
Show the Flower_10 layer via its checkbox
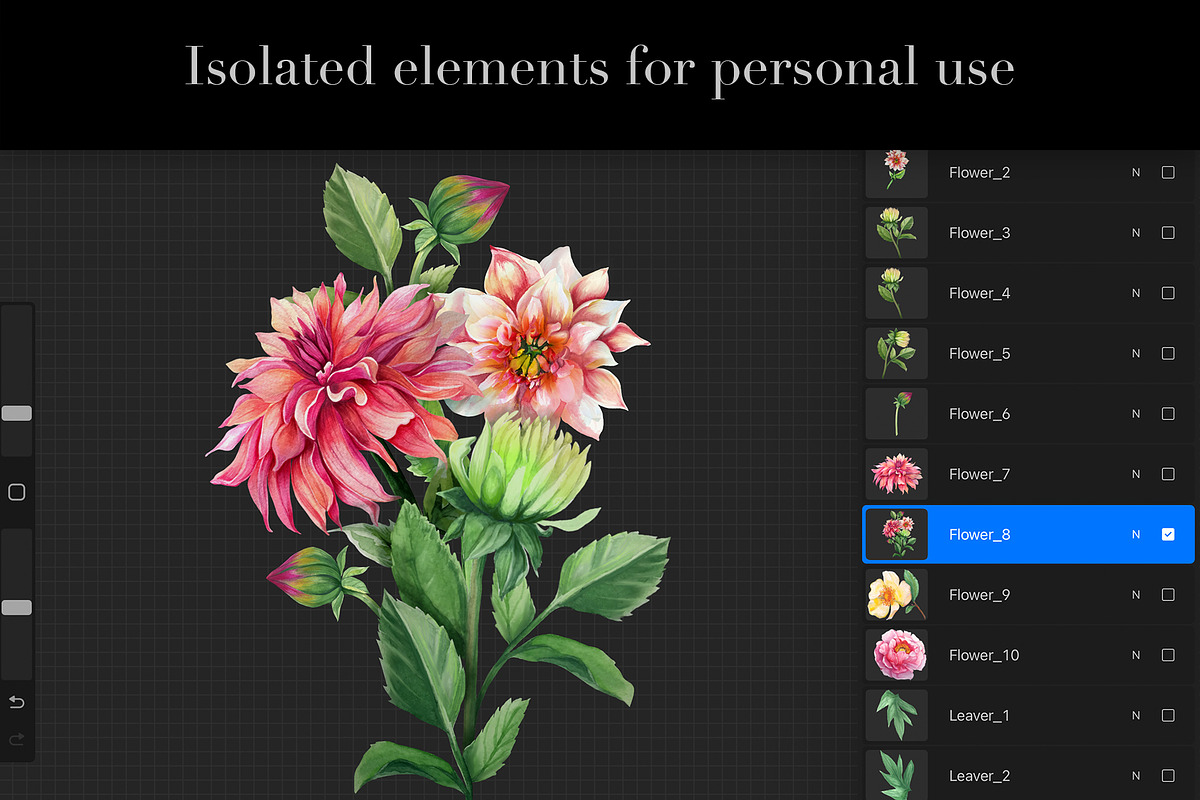click(x=1168, y=655)
